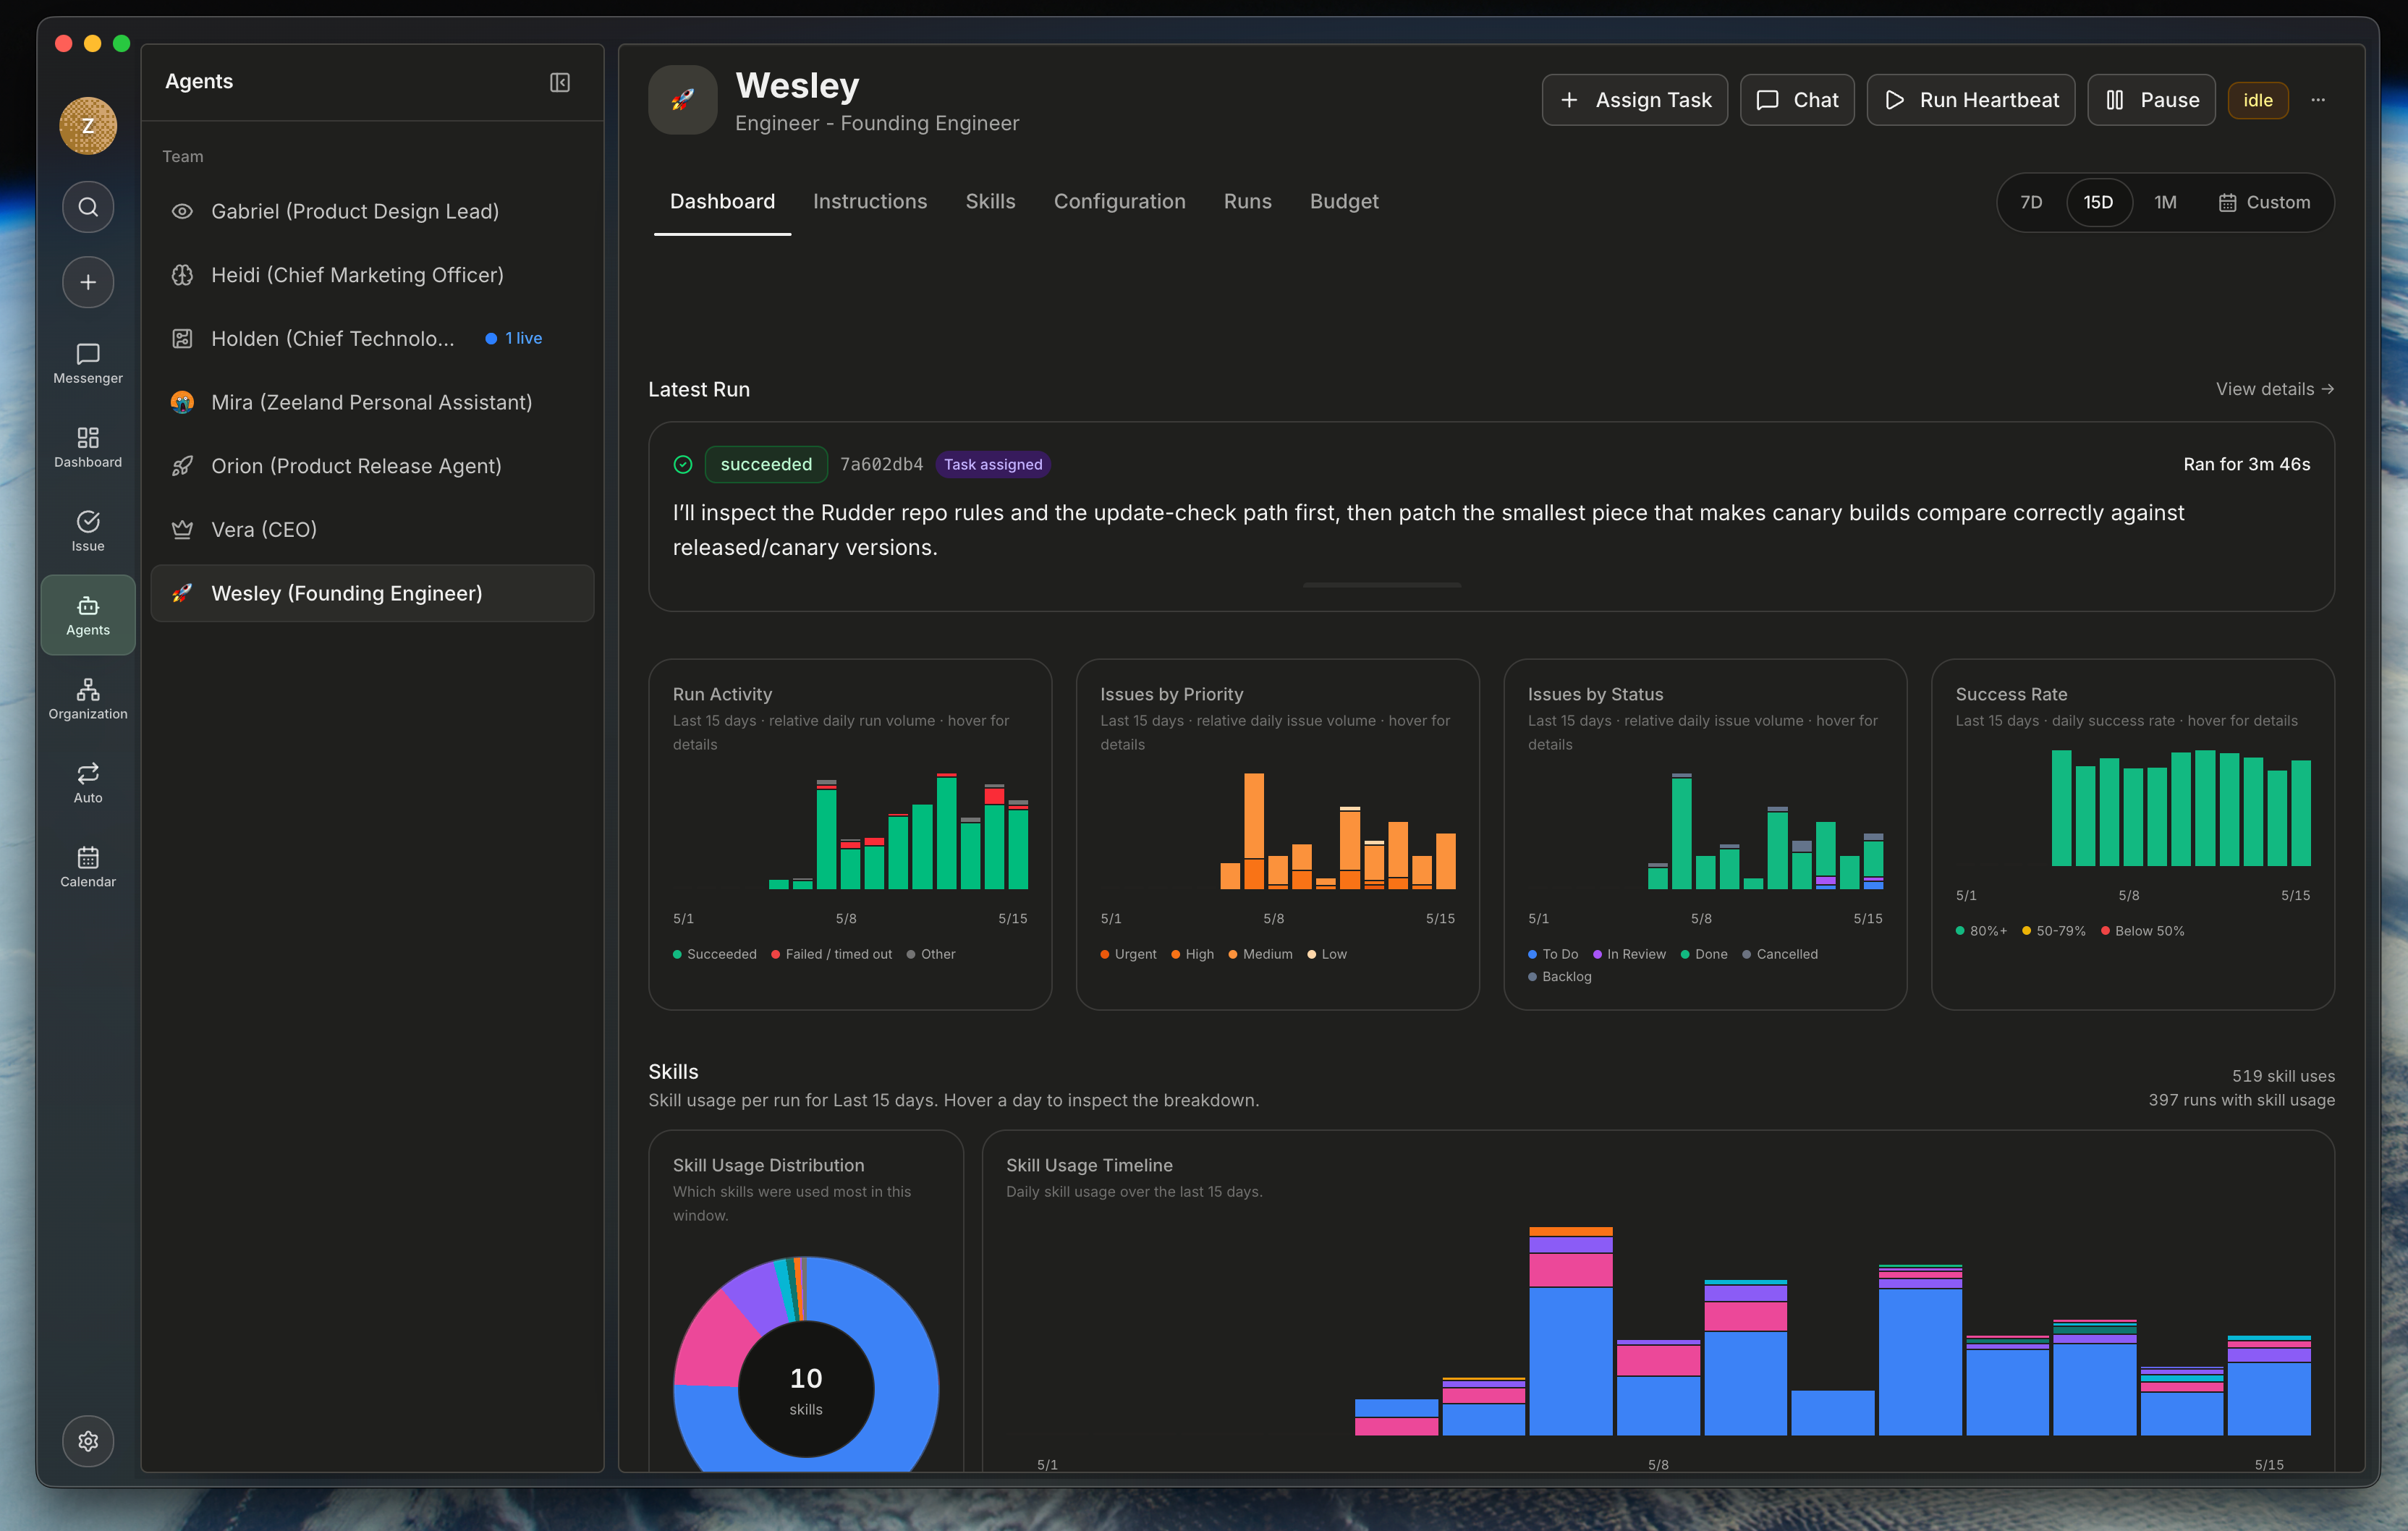Click the run ID 7a602db4
This screenshot has height=1531, width=2408.
point(881,464)
